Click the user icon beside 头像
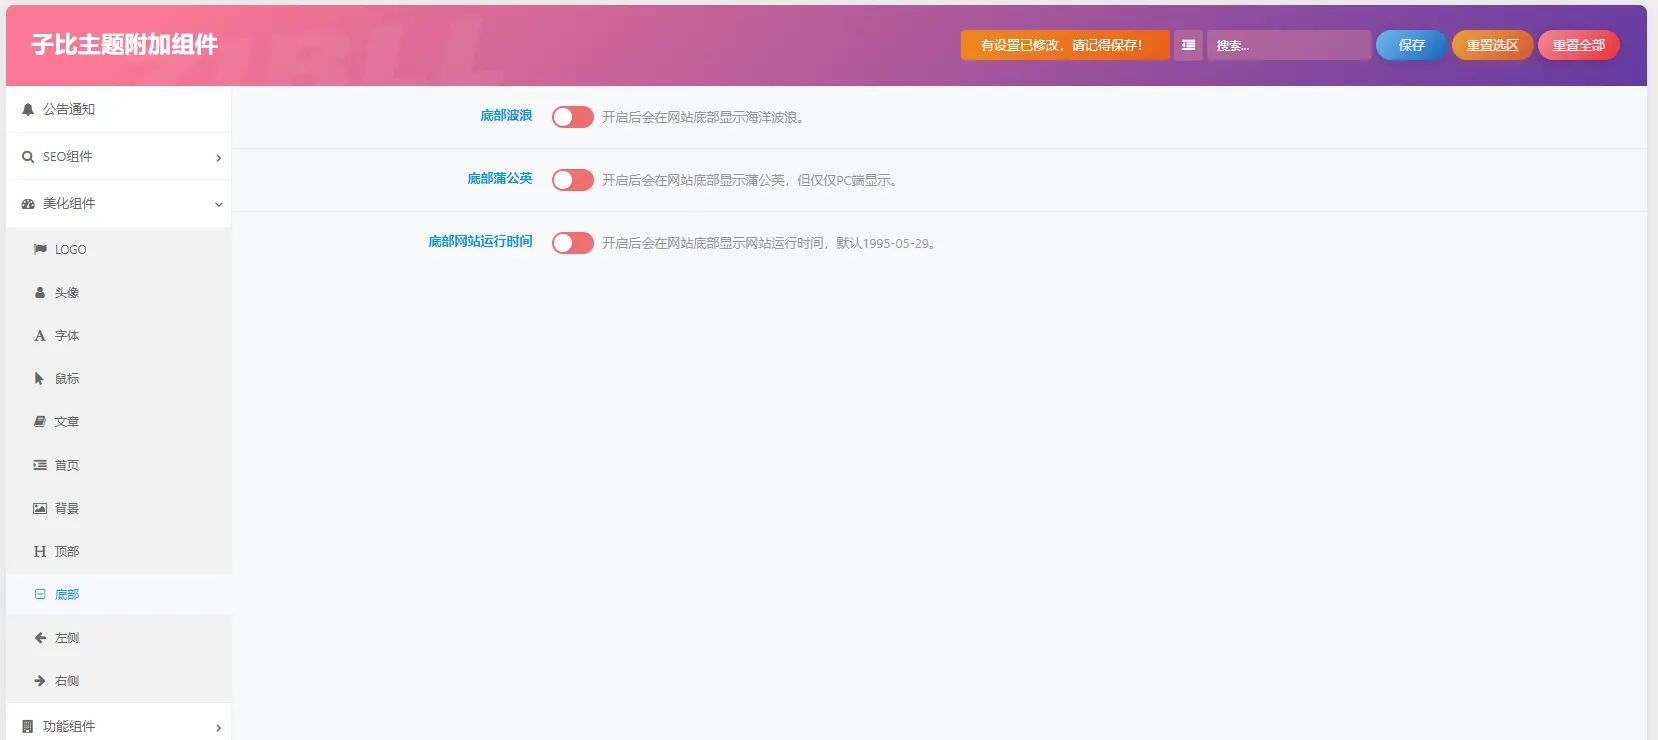The width and height of the screenshot is (1658, 740). coord(40,293)
